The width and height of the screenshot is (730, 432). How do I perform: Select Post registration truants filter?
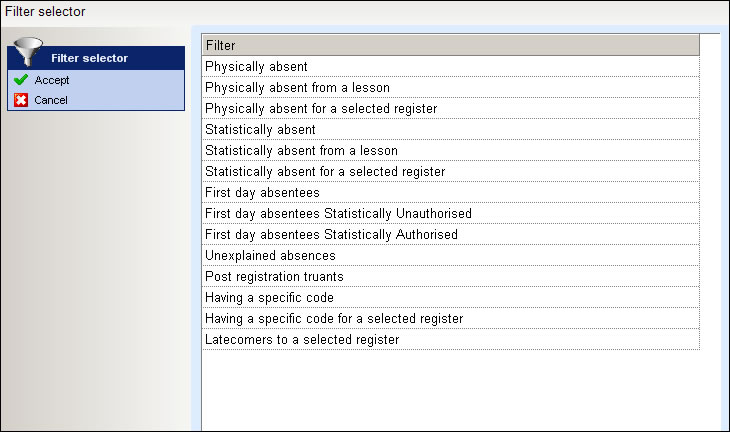click(451, 276)
